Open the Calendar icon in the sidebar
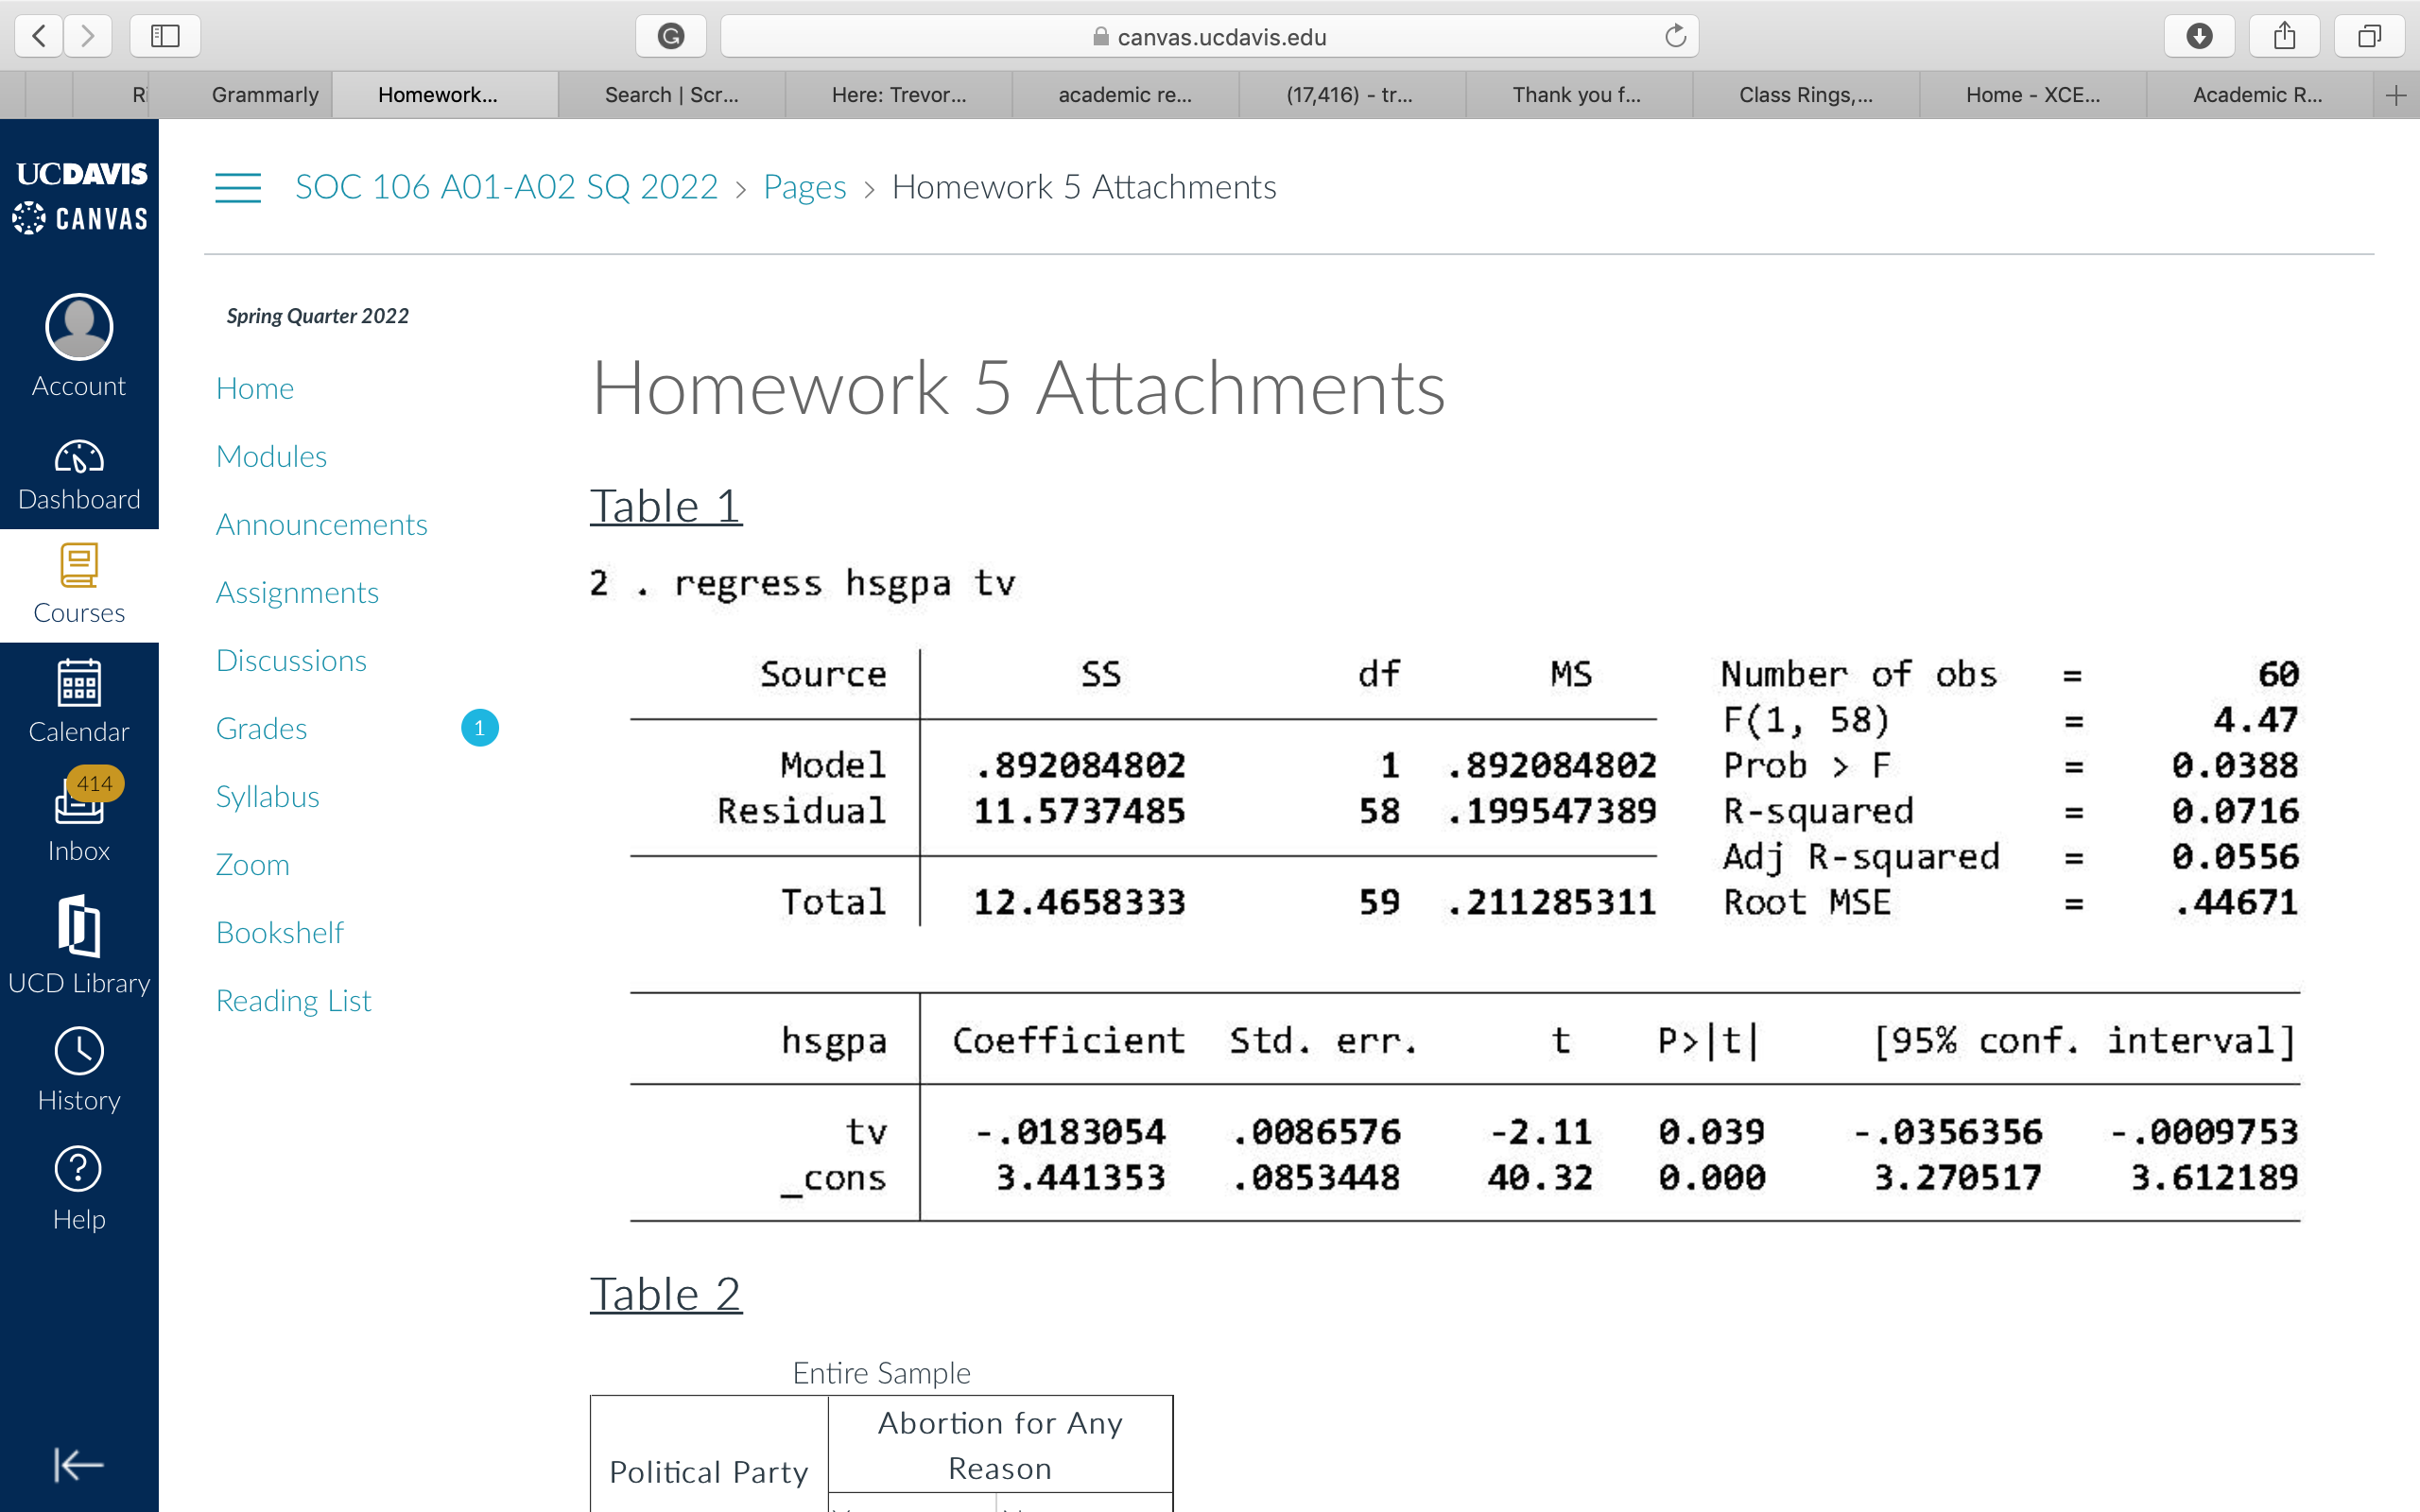Screen dimensions: 2420x1512 (78, 686)
